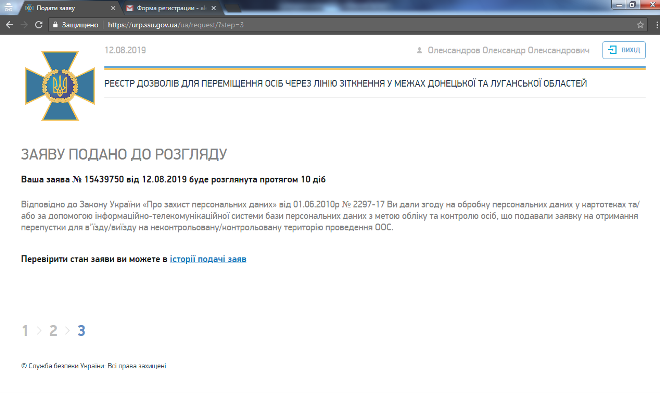
Task: Click the user name 'Олександров Олександр Олександрович'
Action: click(x=508, y=50)
